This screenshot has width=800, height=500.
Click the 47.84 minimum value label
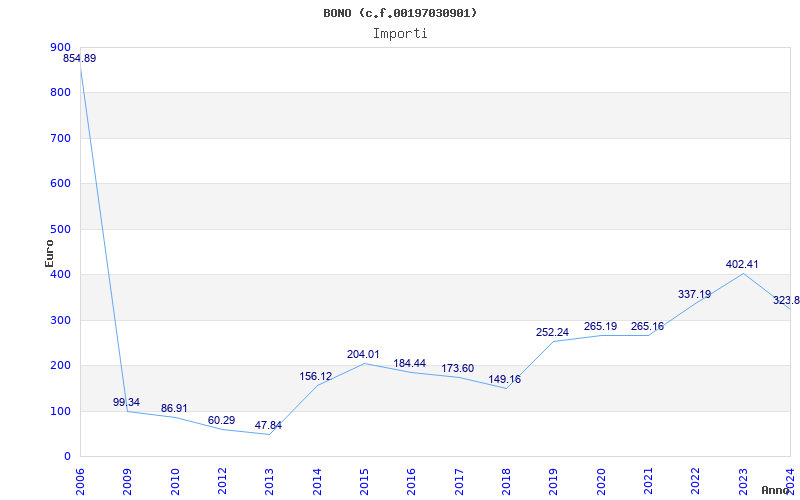(268, 426)
